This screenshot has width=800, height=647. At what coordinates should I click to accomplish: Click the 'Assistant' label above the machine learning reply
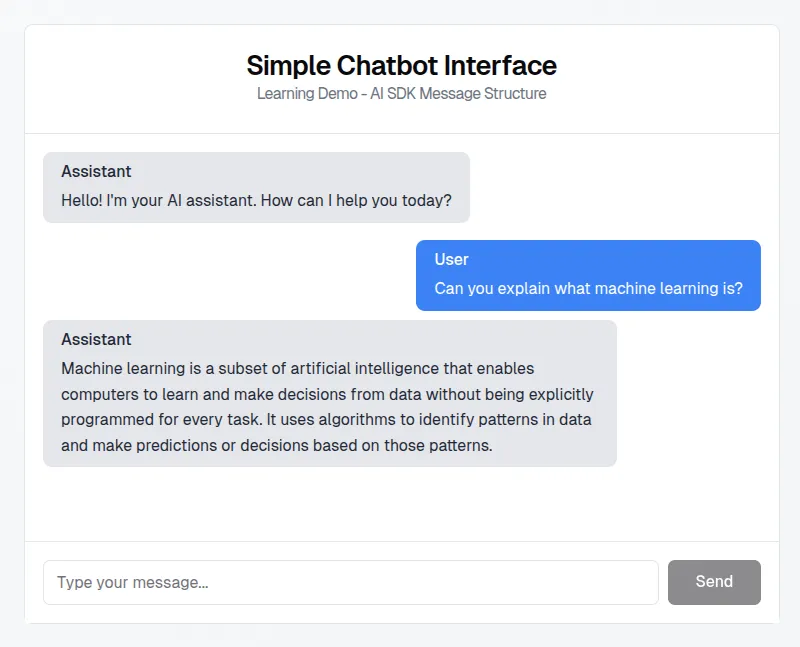click(x=96, y=340)
